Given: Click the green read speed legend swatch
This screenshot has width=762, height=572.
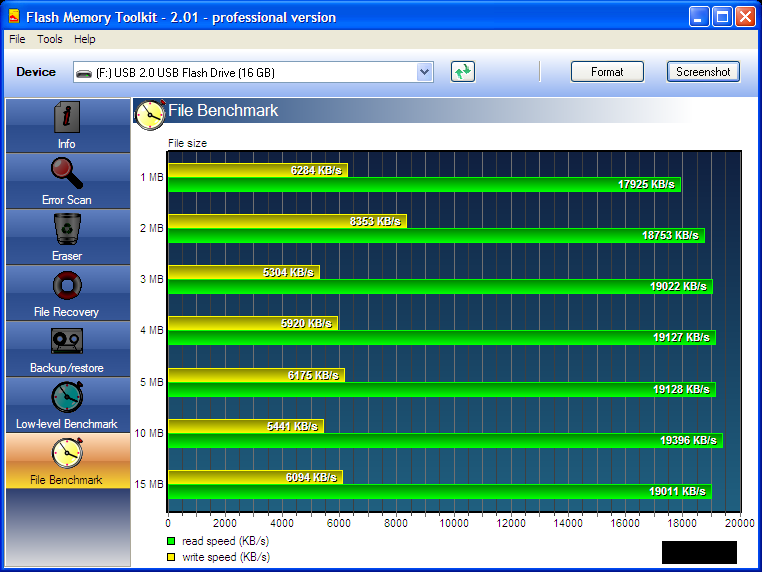Looking at the screenshot, I should click(171, 541).
